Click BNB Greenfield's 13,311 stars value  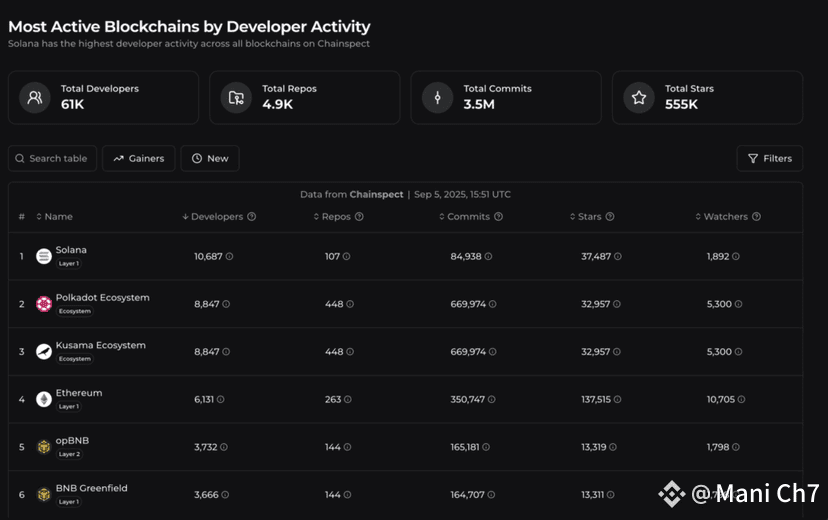click(x=592, y=495)
